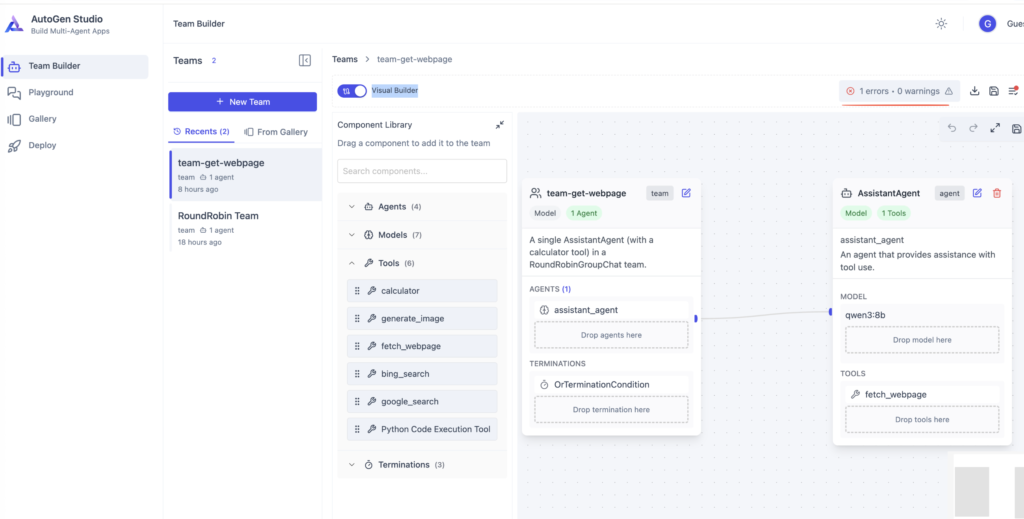This screenshot has width=1024, height=519.
Task: Expand canvas to fullscreen
Action: point(995,129)
